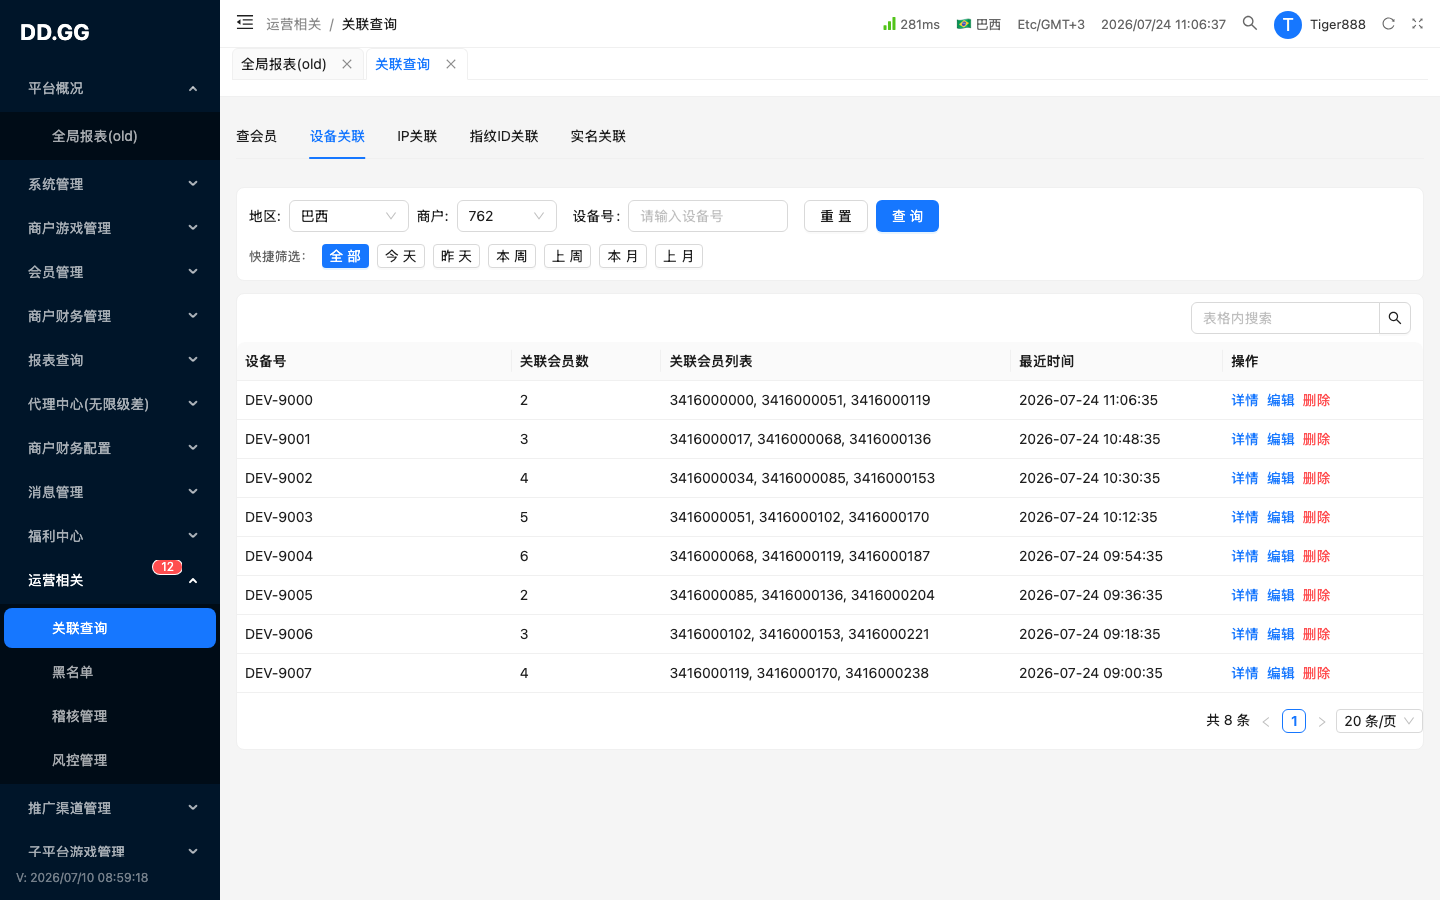The width and height of the screenshot is (1440, 900).
Task: Select the 本周 quick filter
Action: pos(512,256)
